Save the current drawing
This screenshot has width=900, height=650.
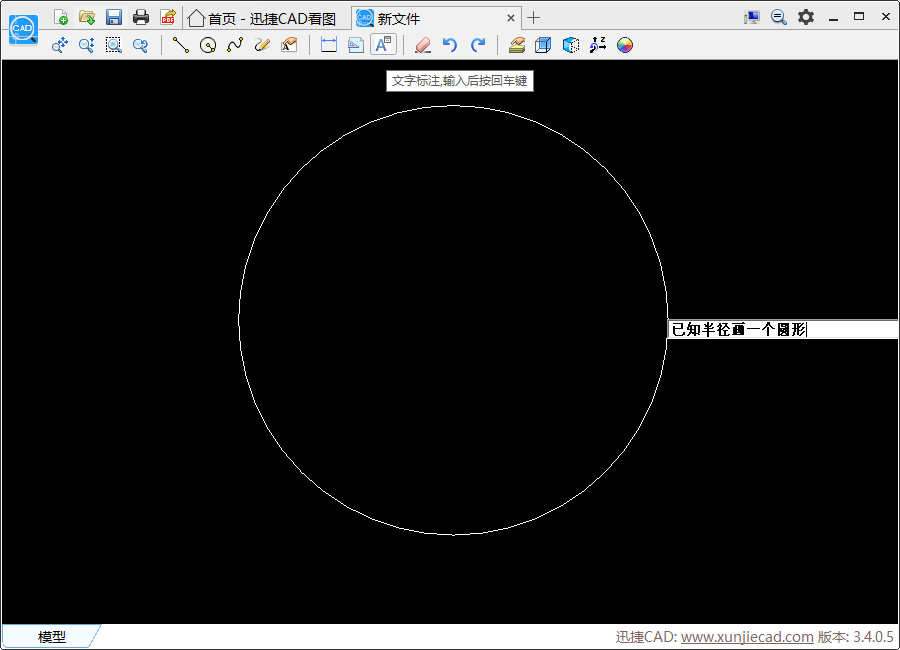(114, 17)
